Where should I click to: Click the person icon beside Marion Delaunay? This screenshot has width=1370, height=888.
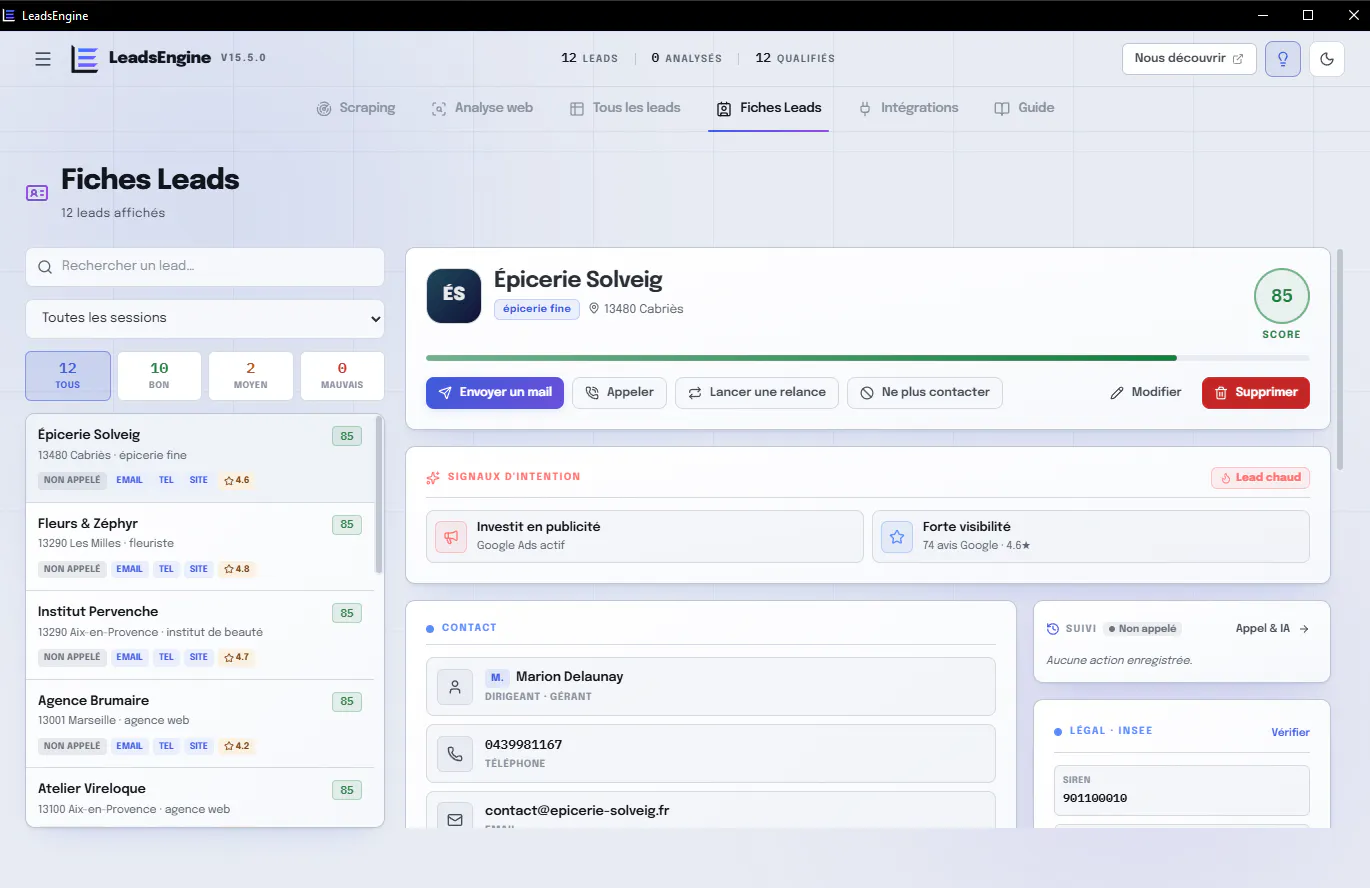[455, 687]
